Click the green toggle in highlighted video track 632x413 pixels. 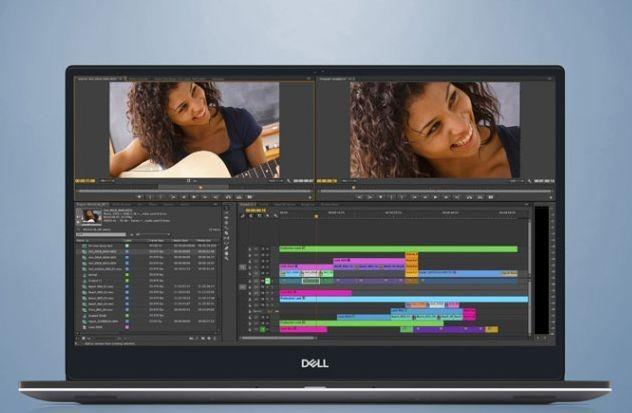[x=267, y=281]
